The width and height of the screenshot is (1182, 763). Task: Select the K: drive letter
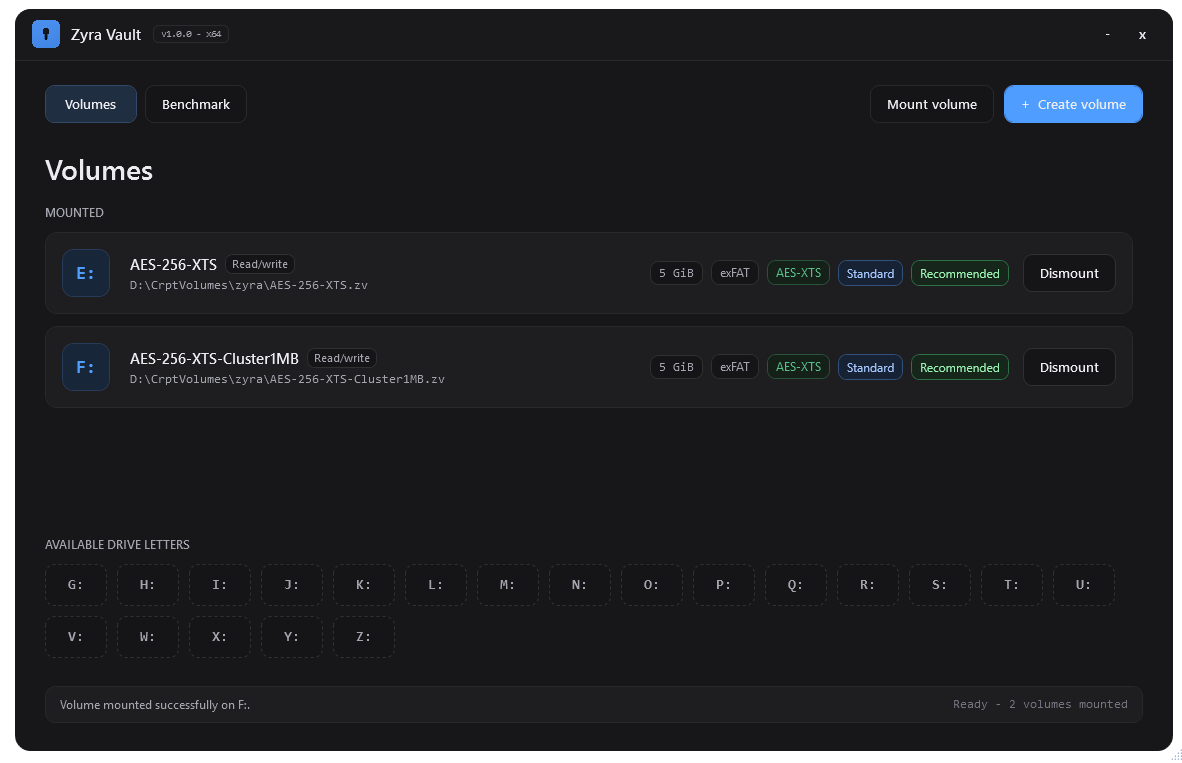[x=363, y=585]
